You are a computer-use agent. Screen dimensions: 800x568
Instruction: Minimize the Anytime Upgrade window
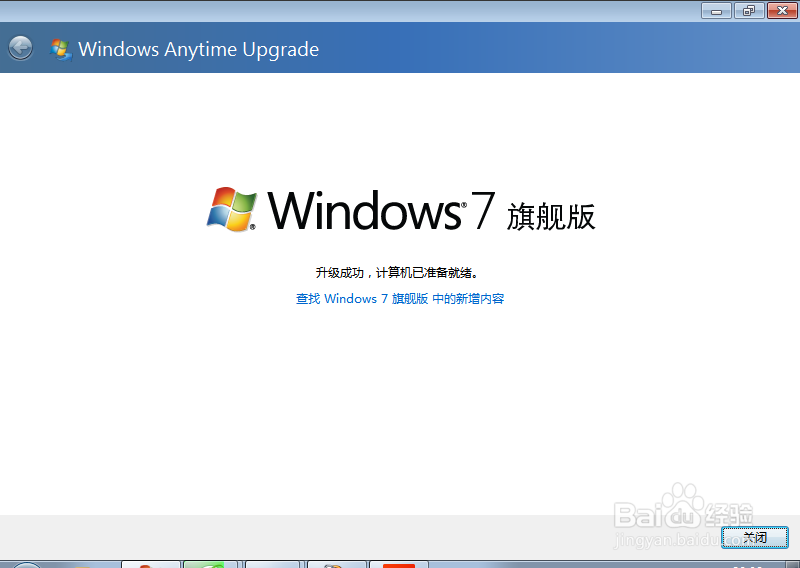coord(716,10)
